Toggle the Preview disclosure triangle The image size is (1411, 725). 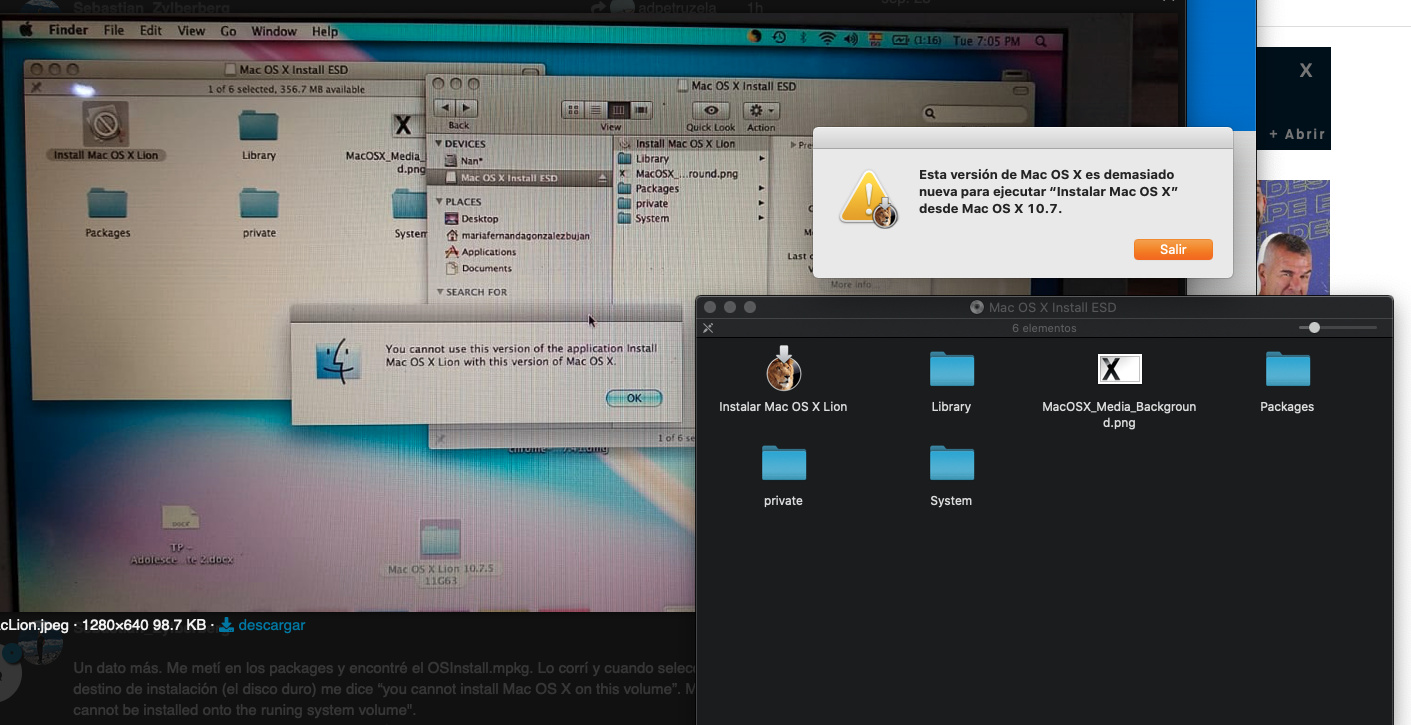(x=793, y=146)
